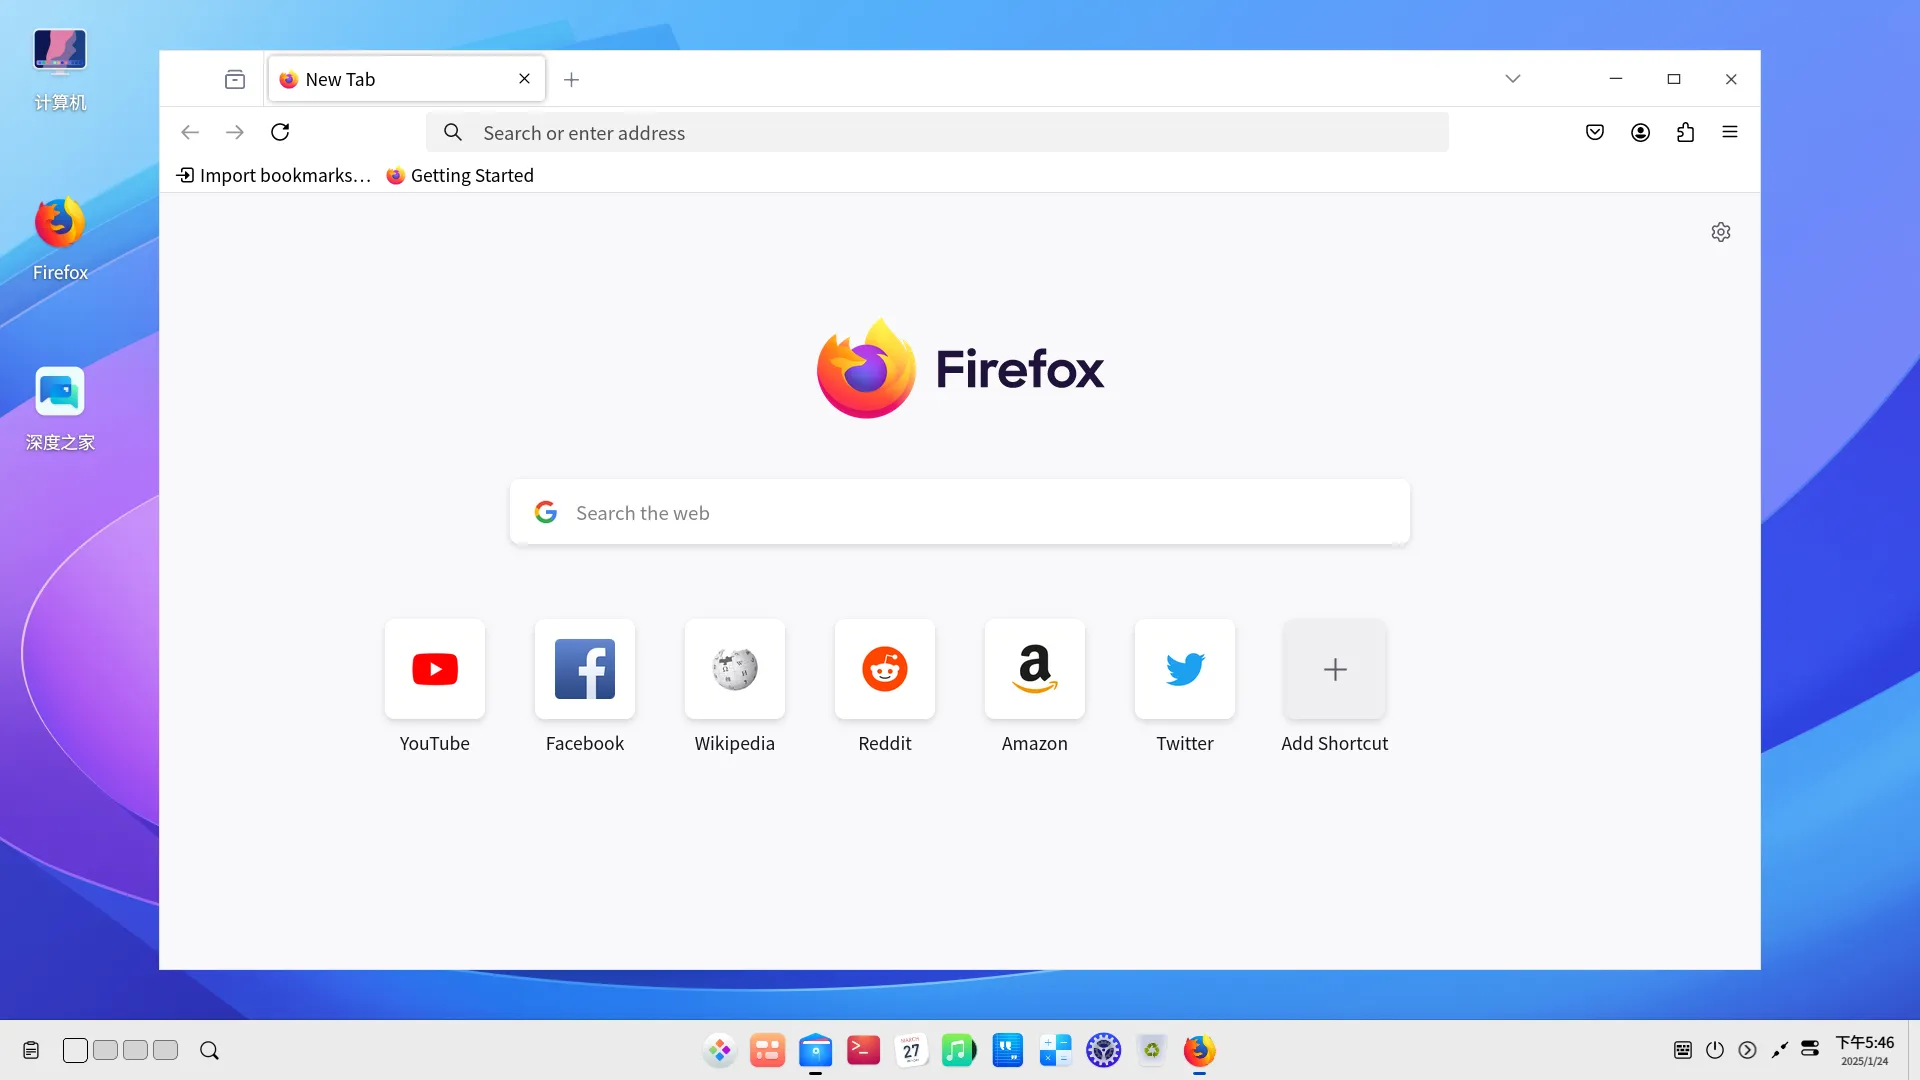Open the Wikipedia shortcut tile
The image size is (1920, 1080).
734,669
